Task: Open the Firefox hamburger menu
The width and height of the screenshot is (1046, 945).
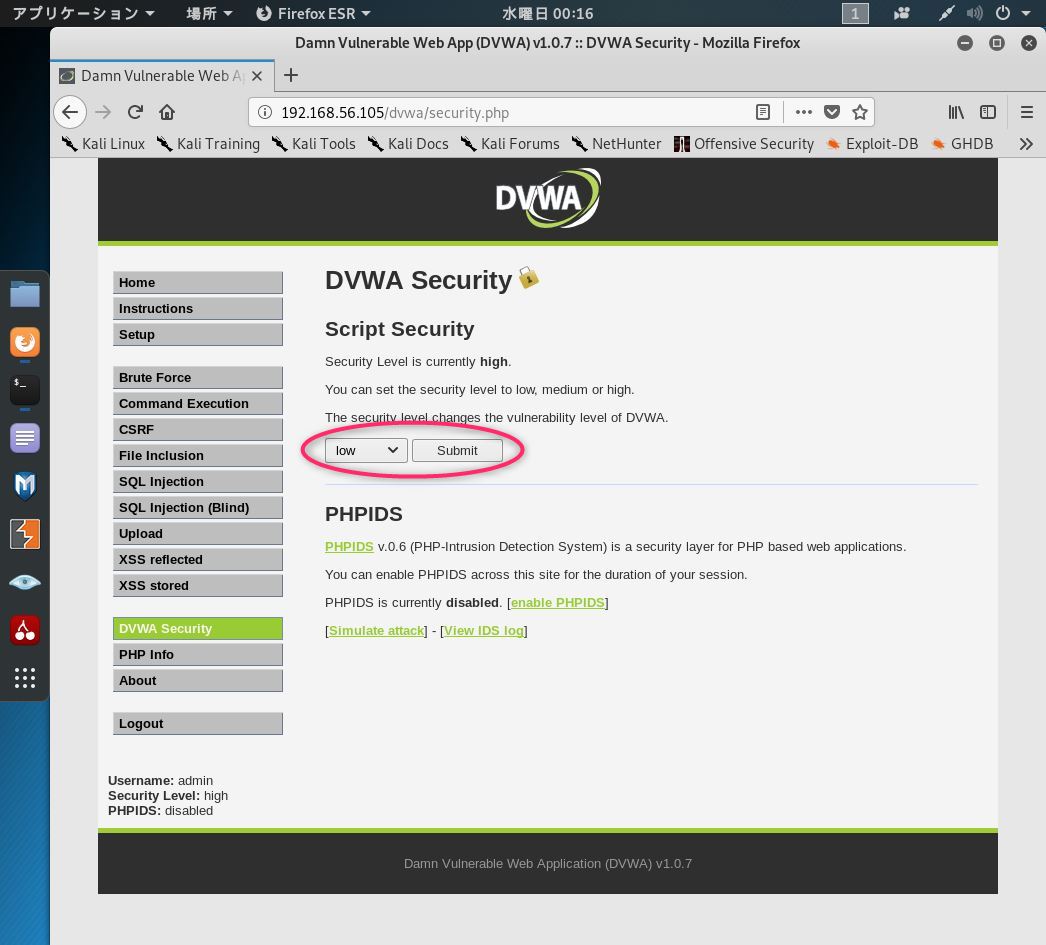Action: (1027, 112)
